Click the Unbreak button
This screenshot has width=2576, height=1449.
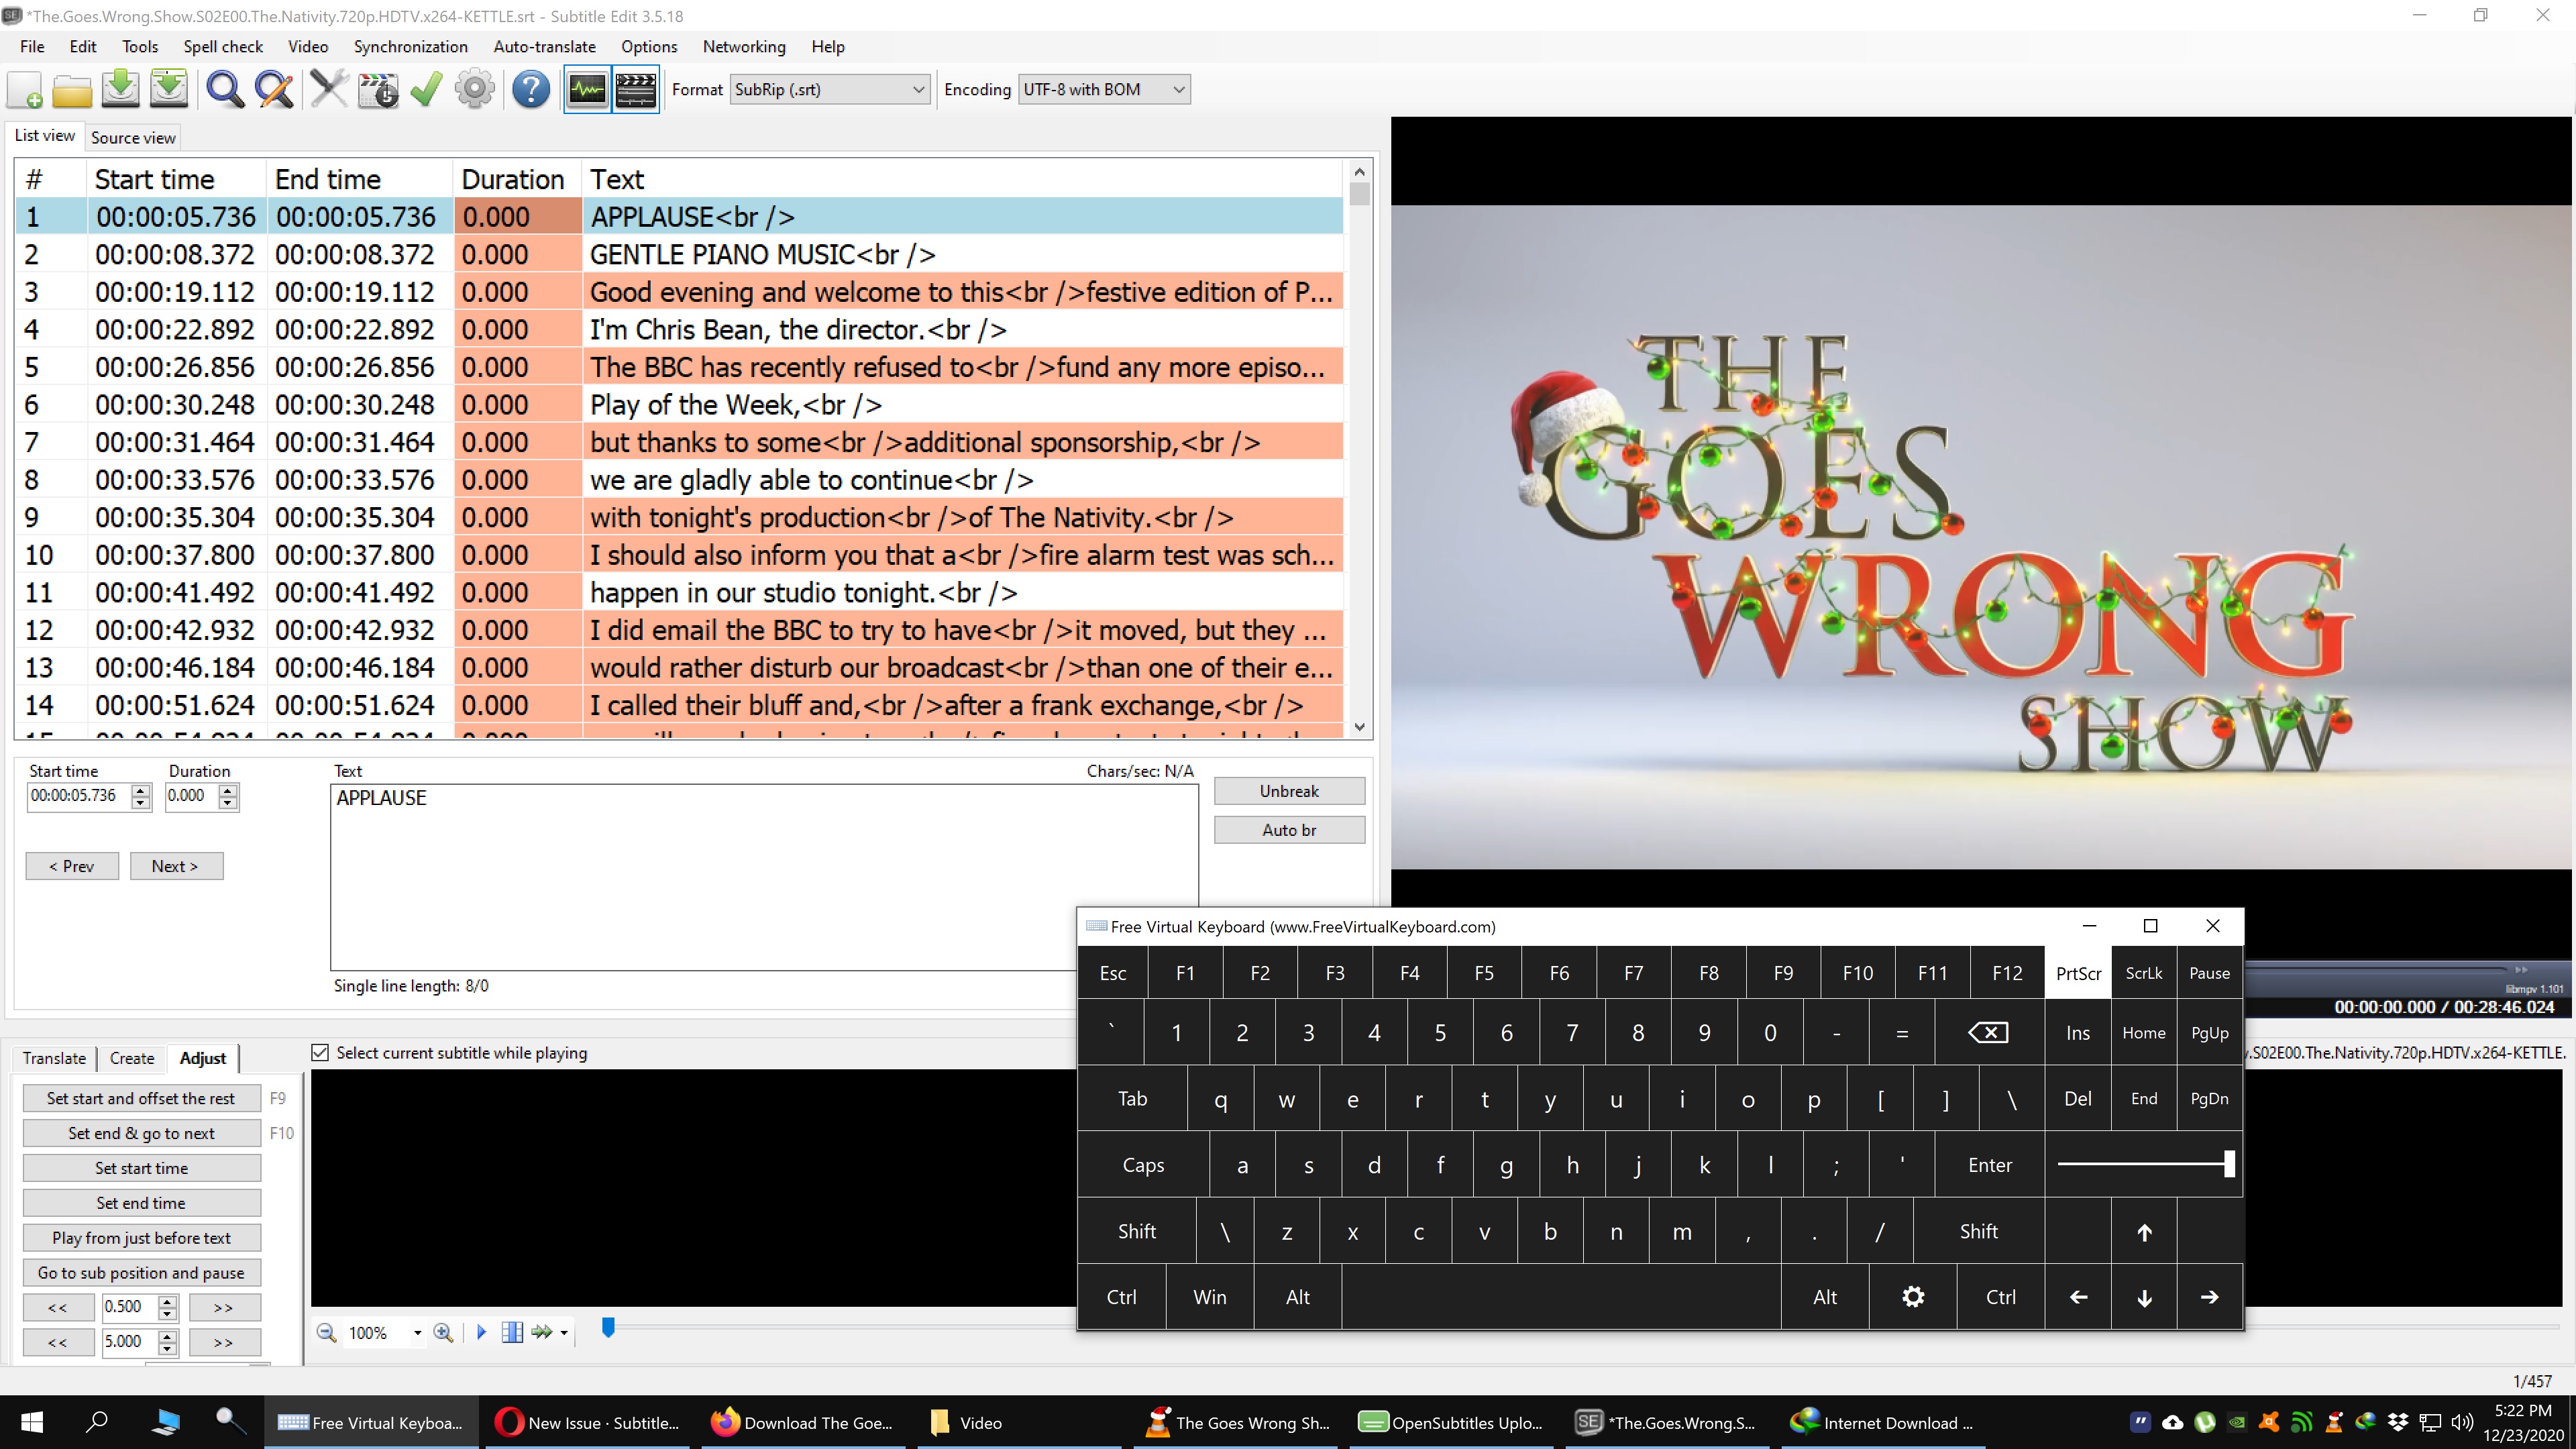(x=1289, y=790)
